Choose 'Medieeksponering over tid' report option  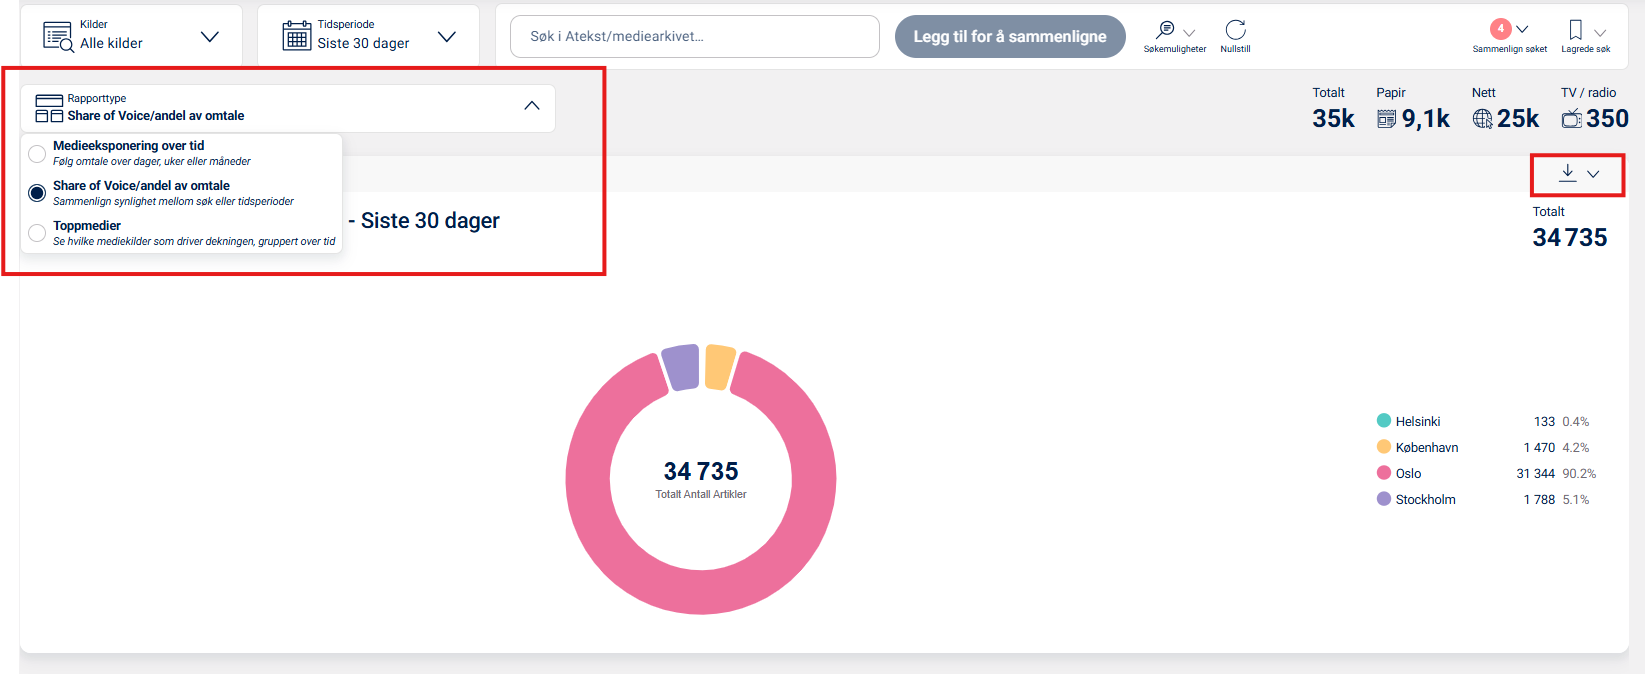(128, 145)
